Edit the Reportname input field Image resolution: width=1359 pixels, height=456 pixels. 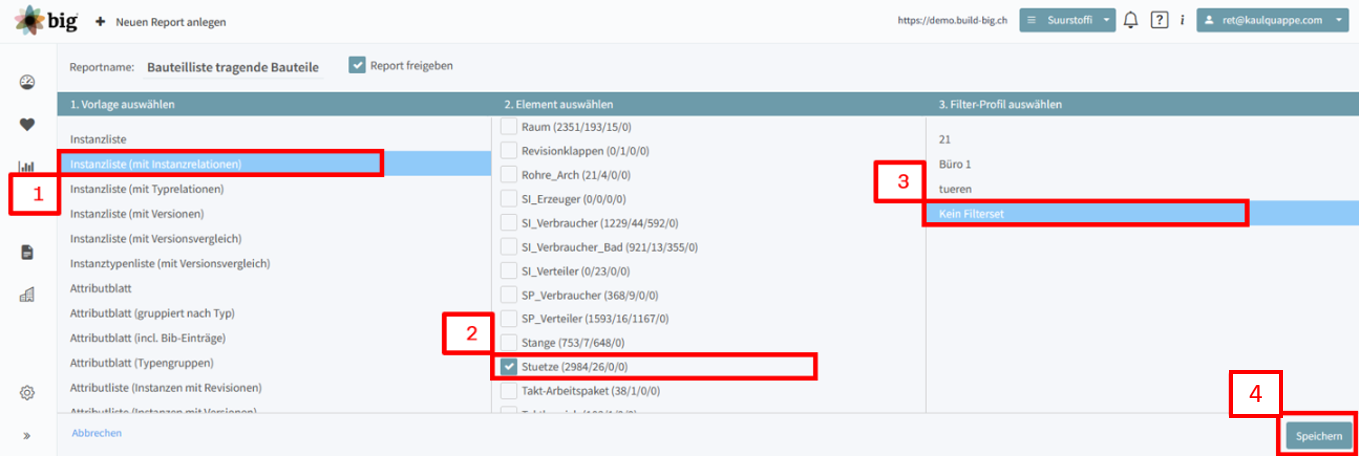click(233, 68)
